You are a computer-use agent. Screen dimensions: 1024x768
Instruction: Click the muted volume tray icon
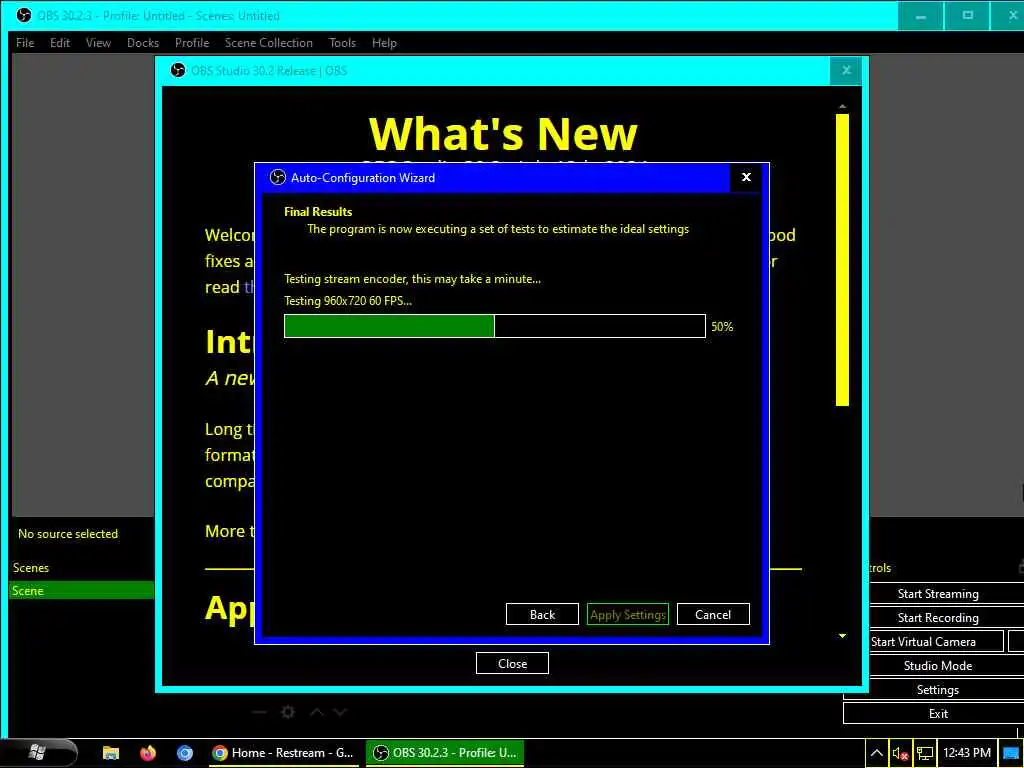[900, 753]
